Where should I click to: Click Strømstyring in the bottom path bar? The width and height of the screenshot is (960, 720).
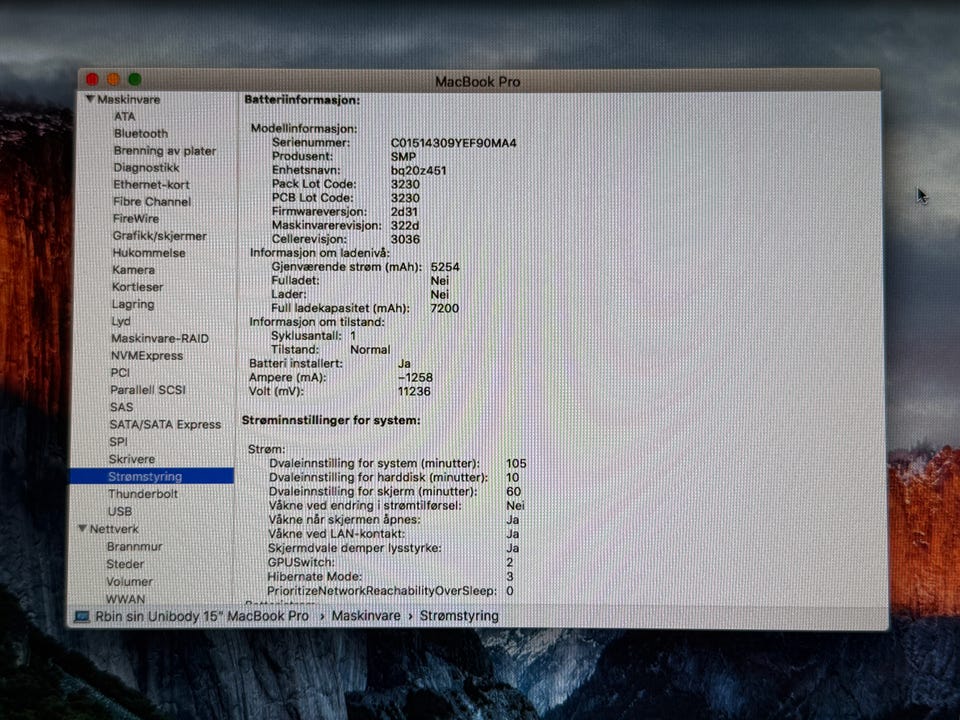(459, 616)
